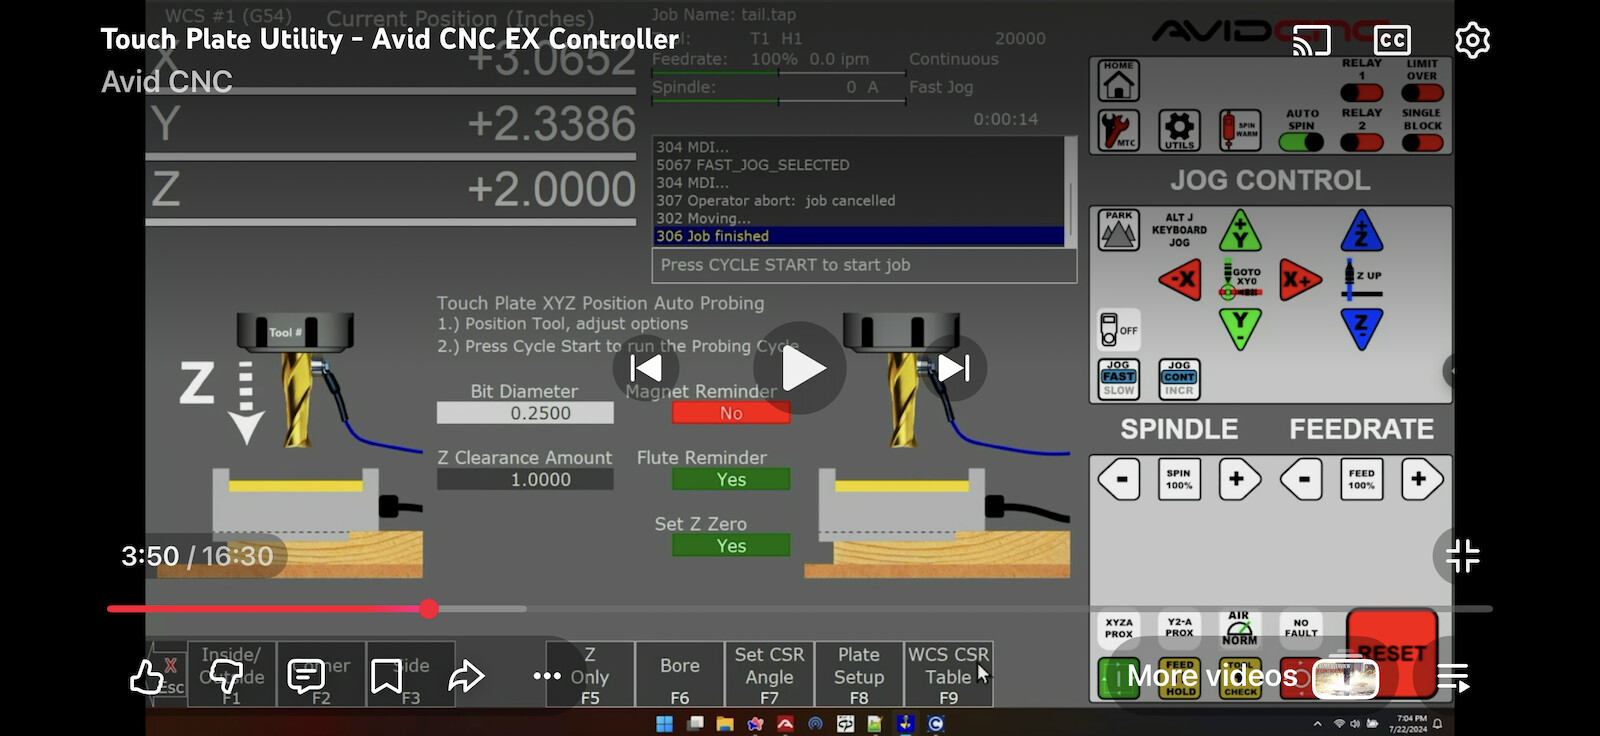
Task: Toggle the Set Z Zero Yes button
Action: (x=731, y=545)
